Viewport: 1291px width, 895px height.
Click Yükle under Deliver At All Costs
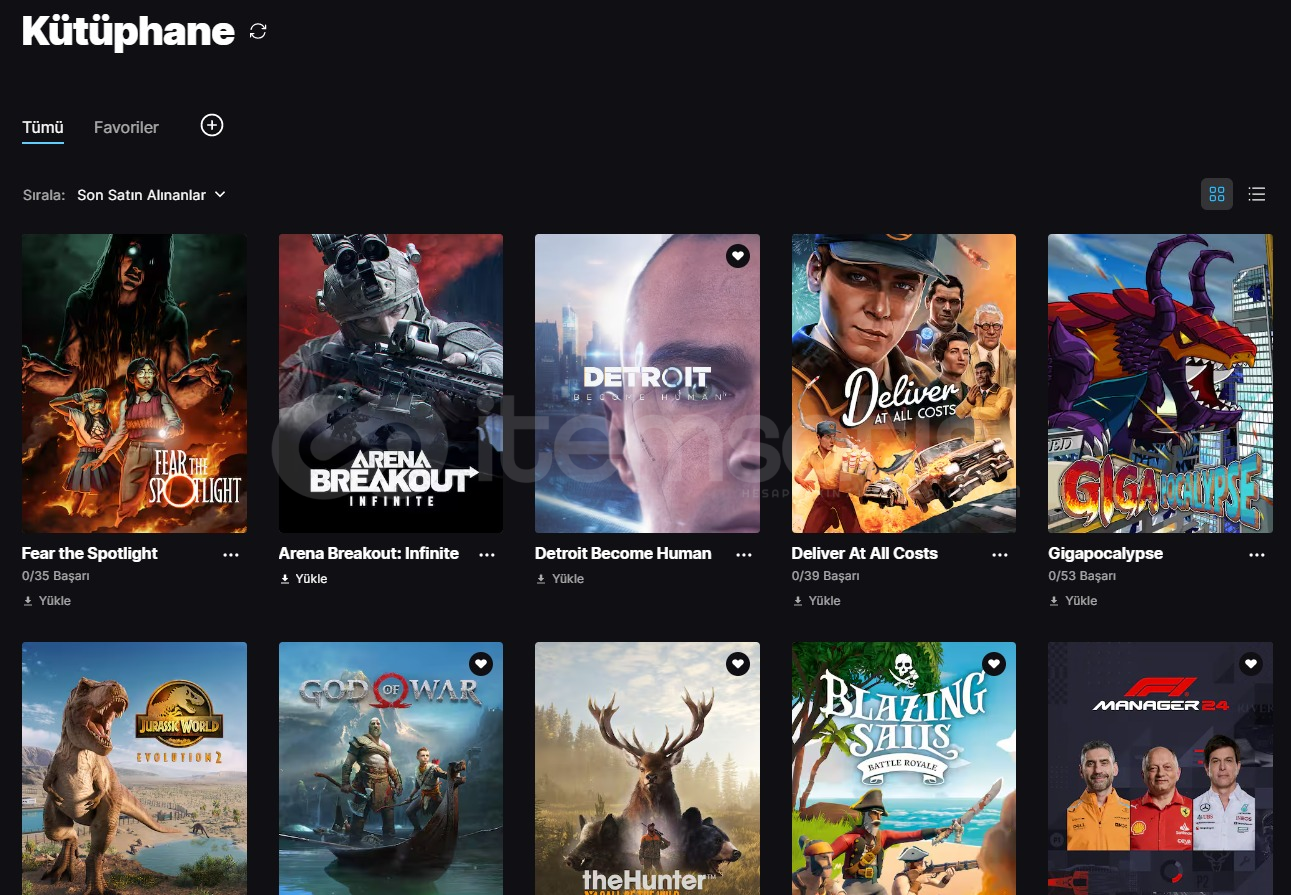(x=816, y=601)
